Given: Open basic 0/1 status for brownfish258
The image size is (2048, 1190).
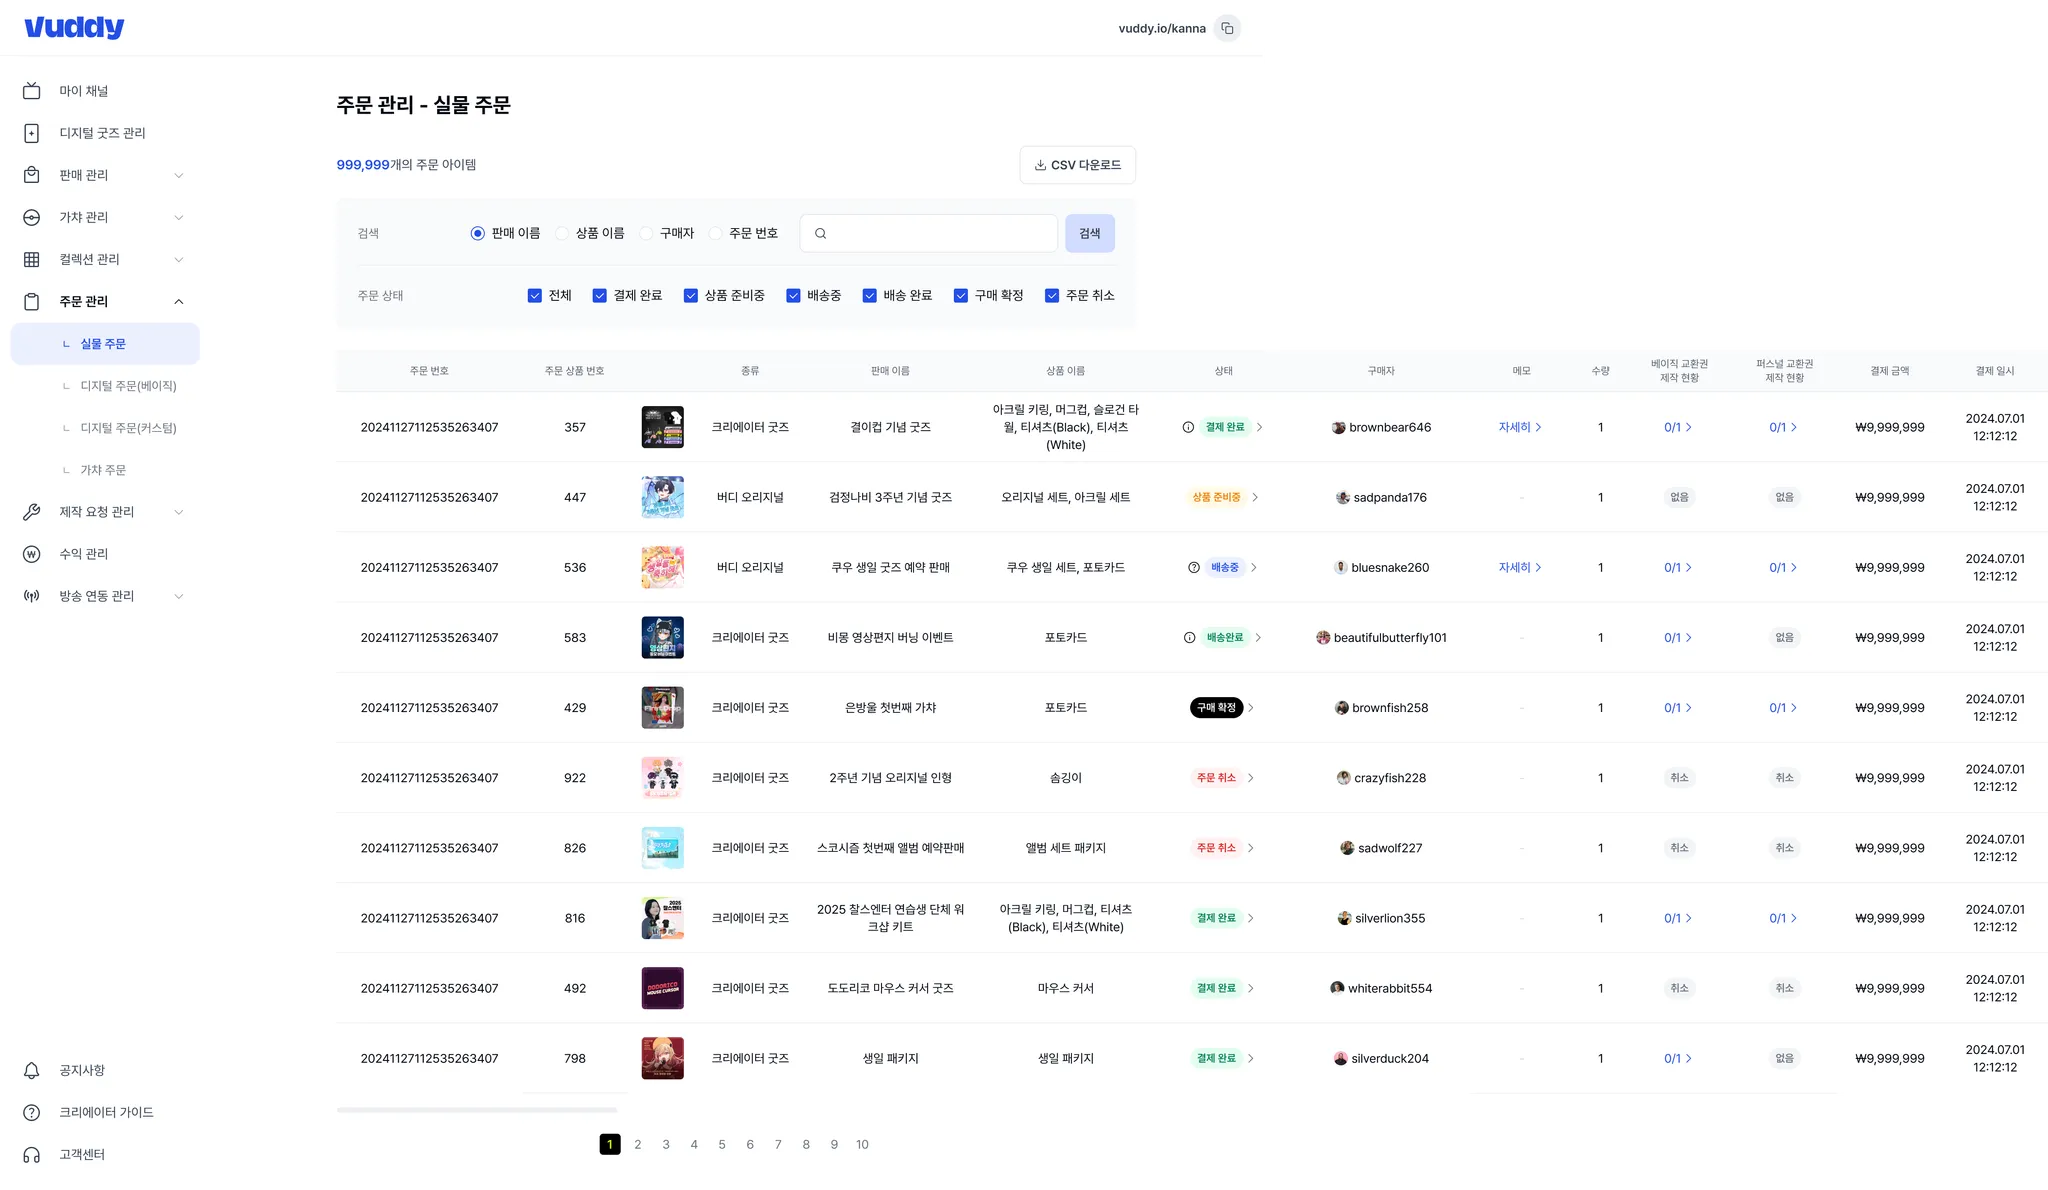Looking at the screenshot, I should pos(1678,707).
